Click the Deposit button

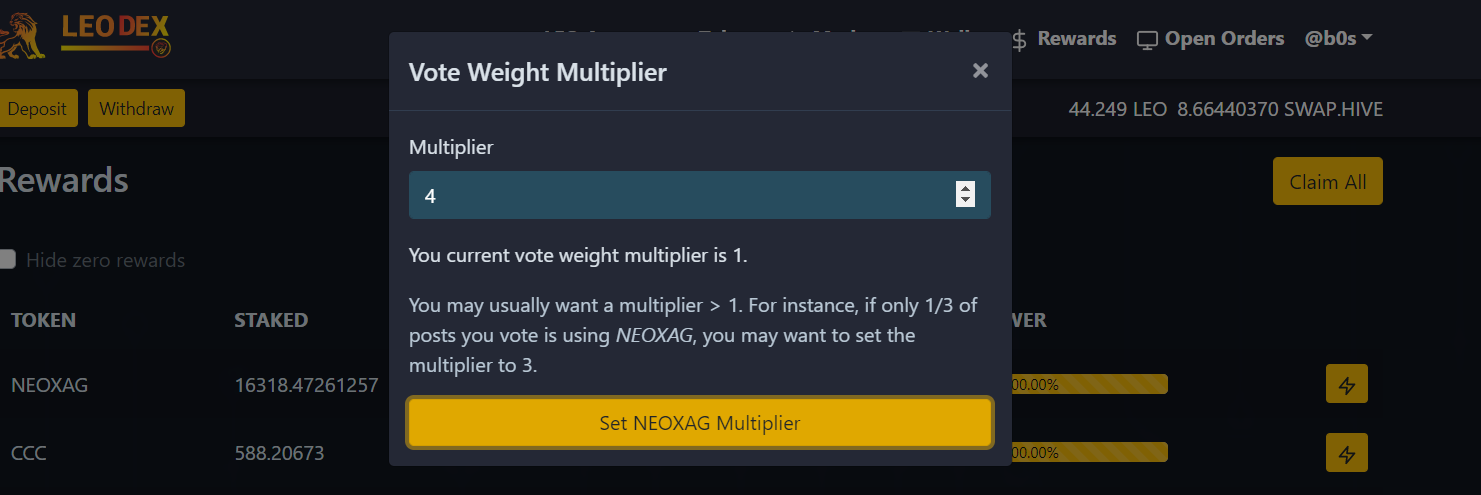[37, 108]
